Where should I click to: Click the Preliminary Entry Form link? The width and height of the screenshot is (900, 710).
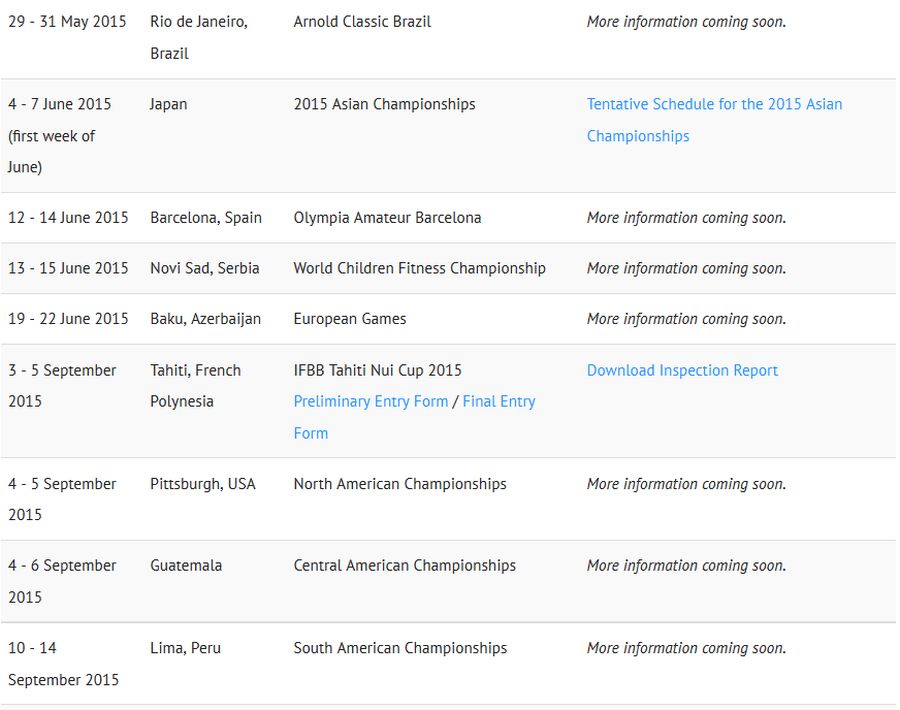(x=370, y=402)
